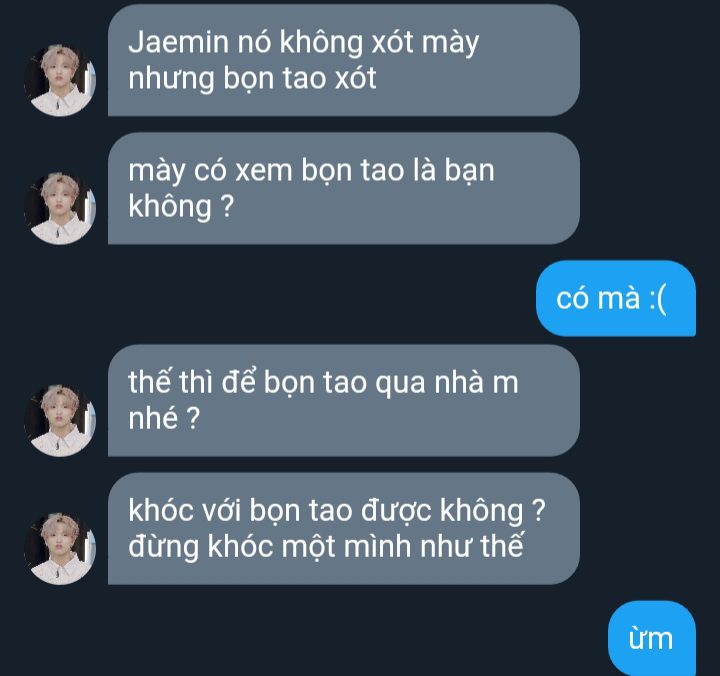Screen dimensions: 720x676
Task: Click the line 'nhưng bọn tao xót'
Action: 253,79
